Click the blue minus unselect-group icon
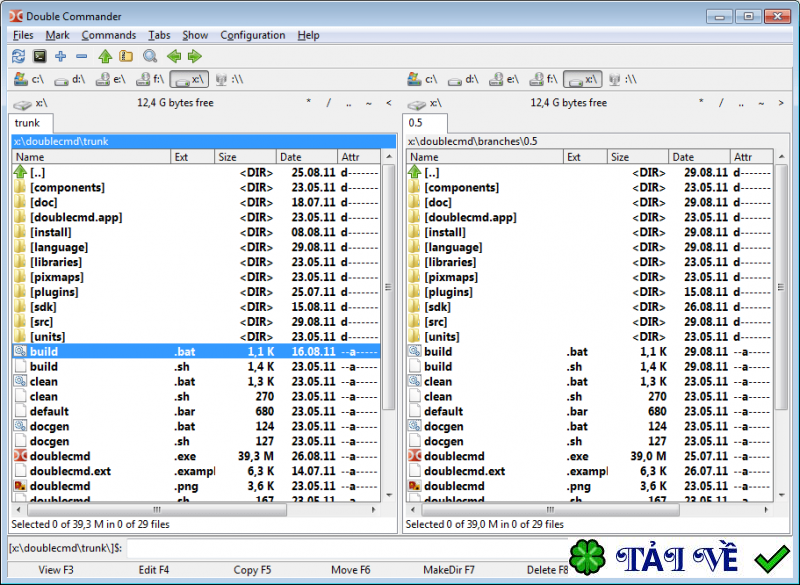The height and width of the screenshot is (585, 800). click(x=82, y=56)
